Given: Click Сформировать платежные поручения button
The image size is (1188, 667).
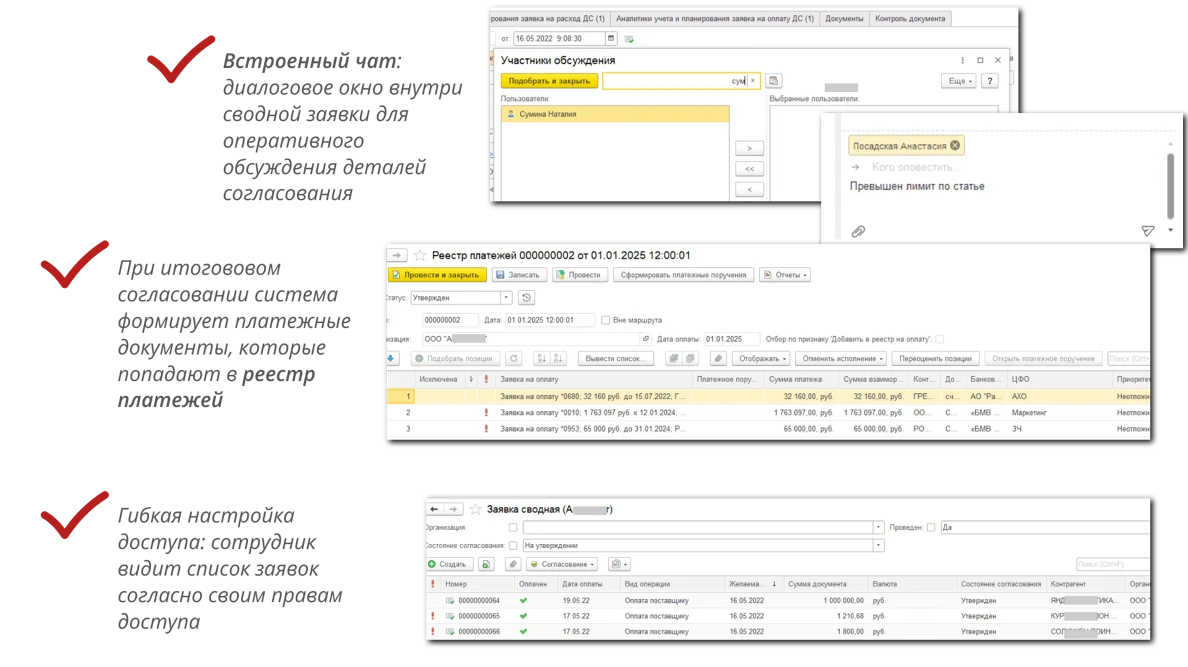Looking at the screenshot, I should coord(683,275).
